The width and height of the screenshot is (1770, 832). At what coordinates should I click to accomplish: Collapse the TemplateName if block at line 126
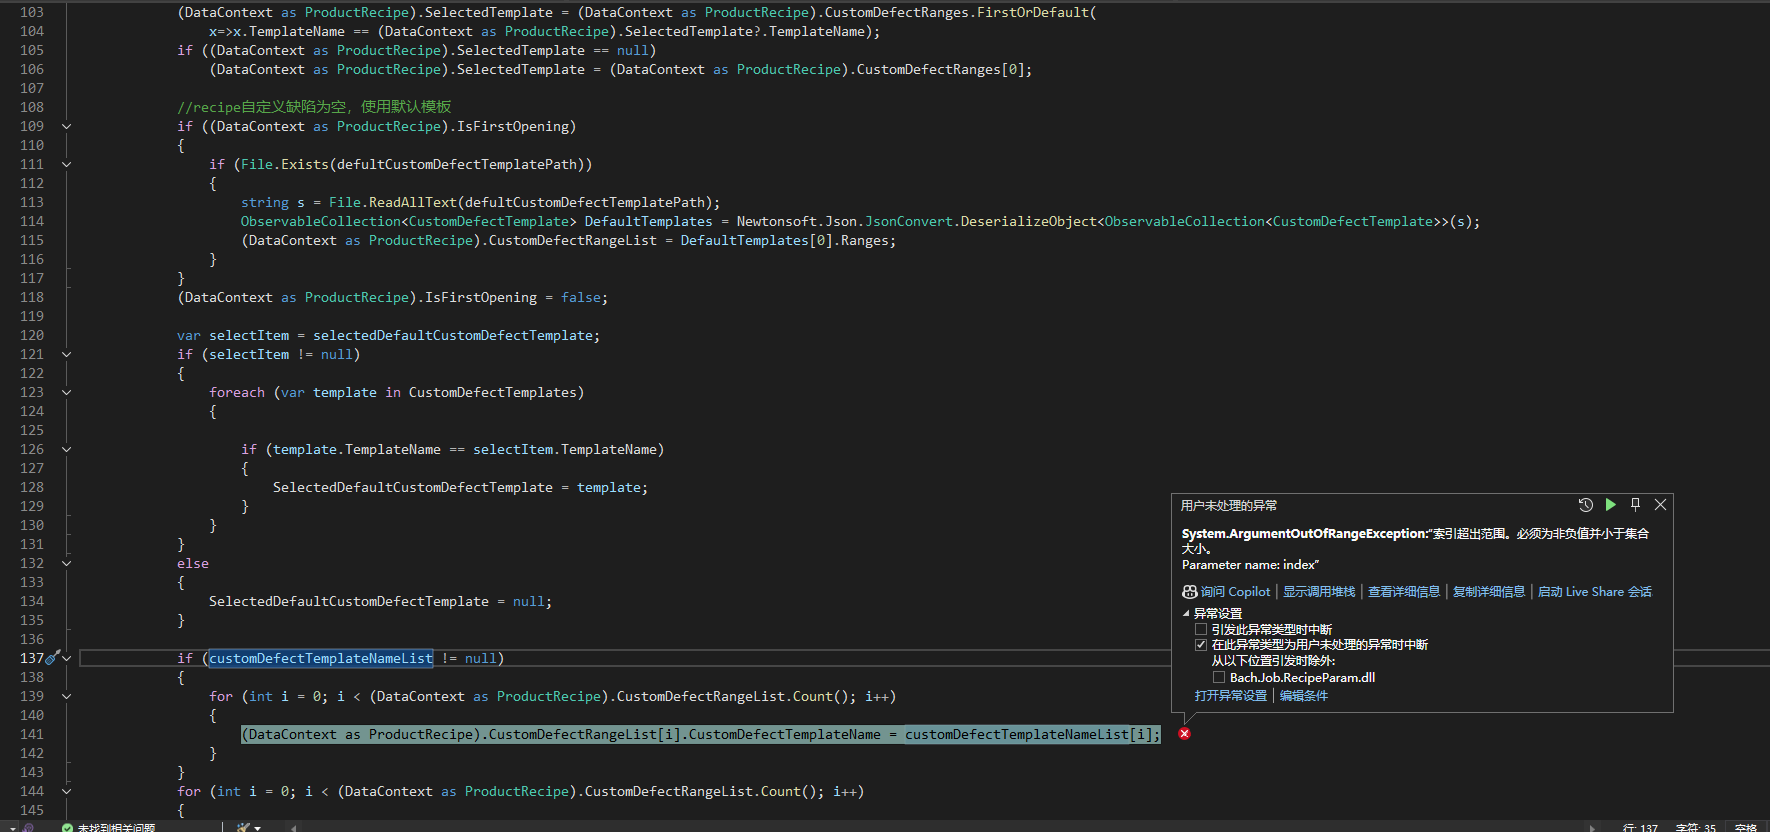[66, 449]
